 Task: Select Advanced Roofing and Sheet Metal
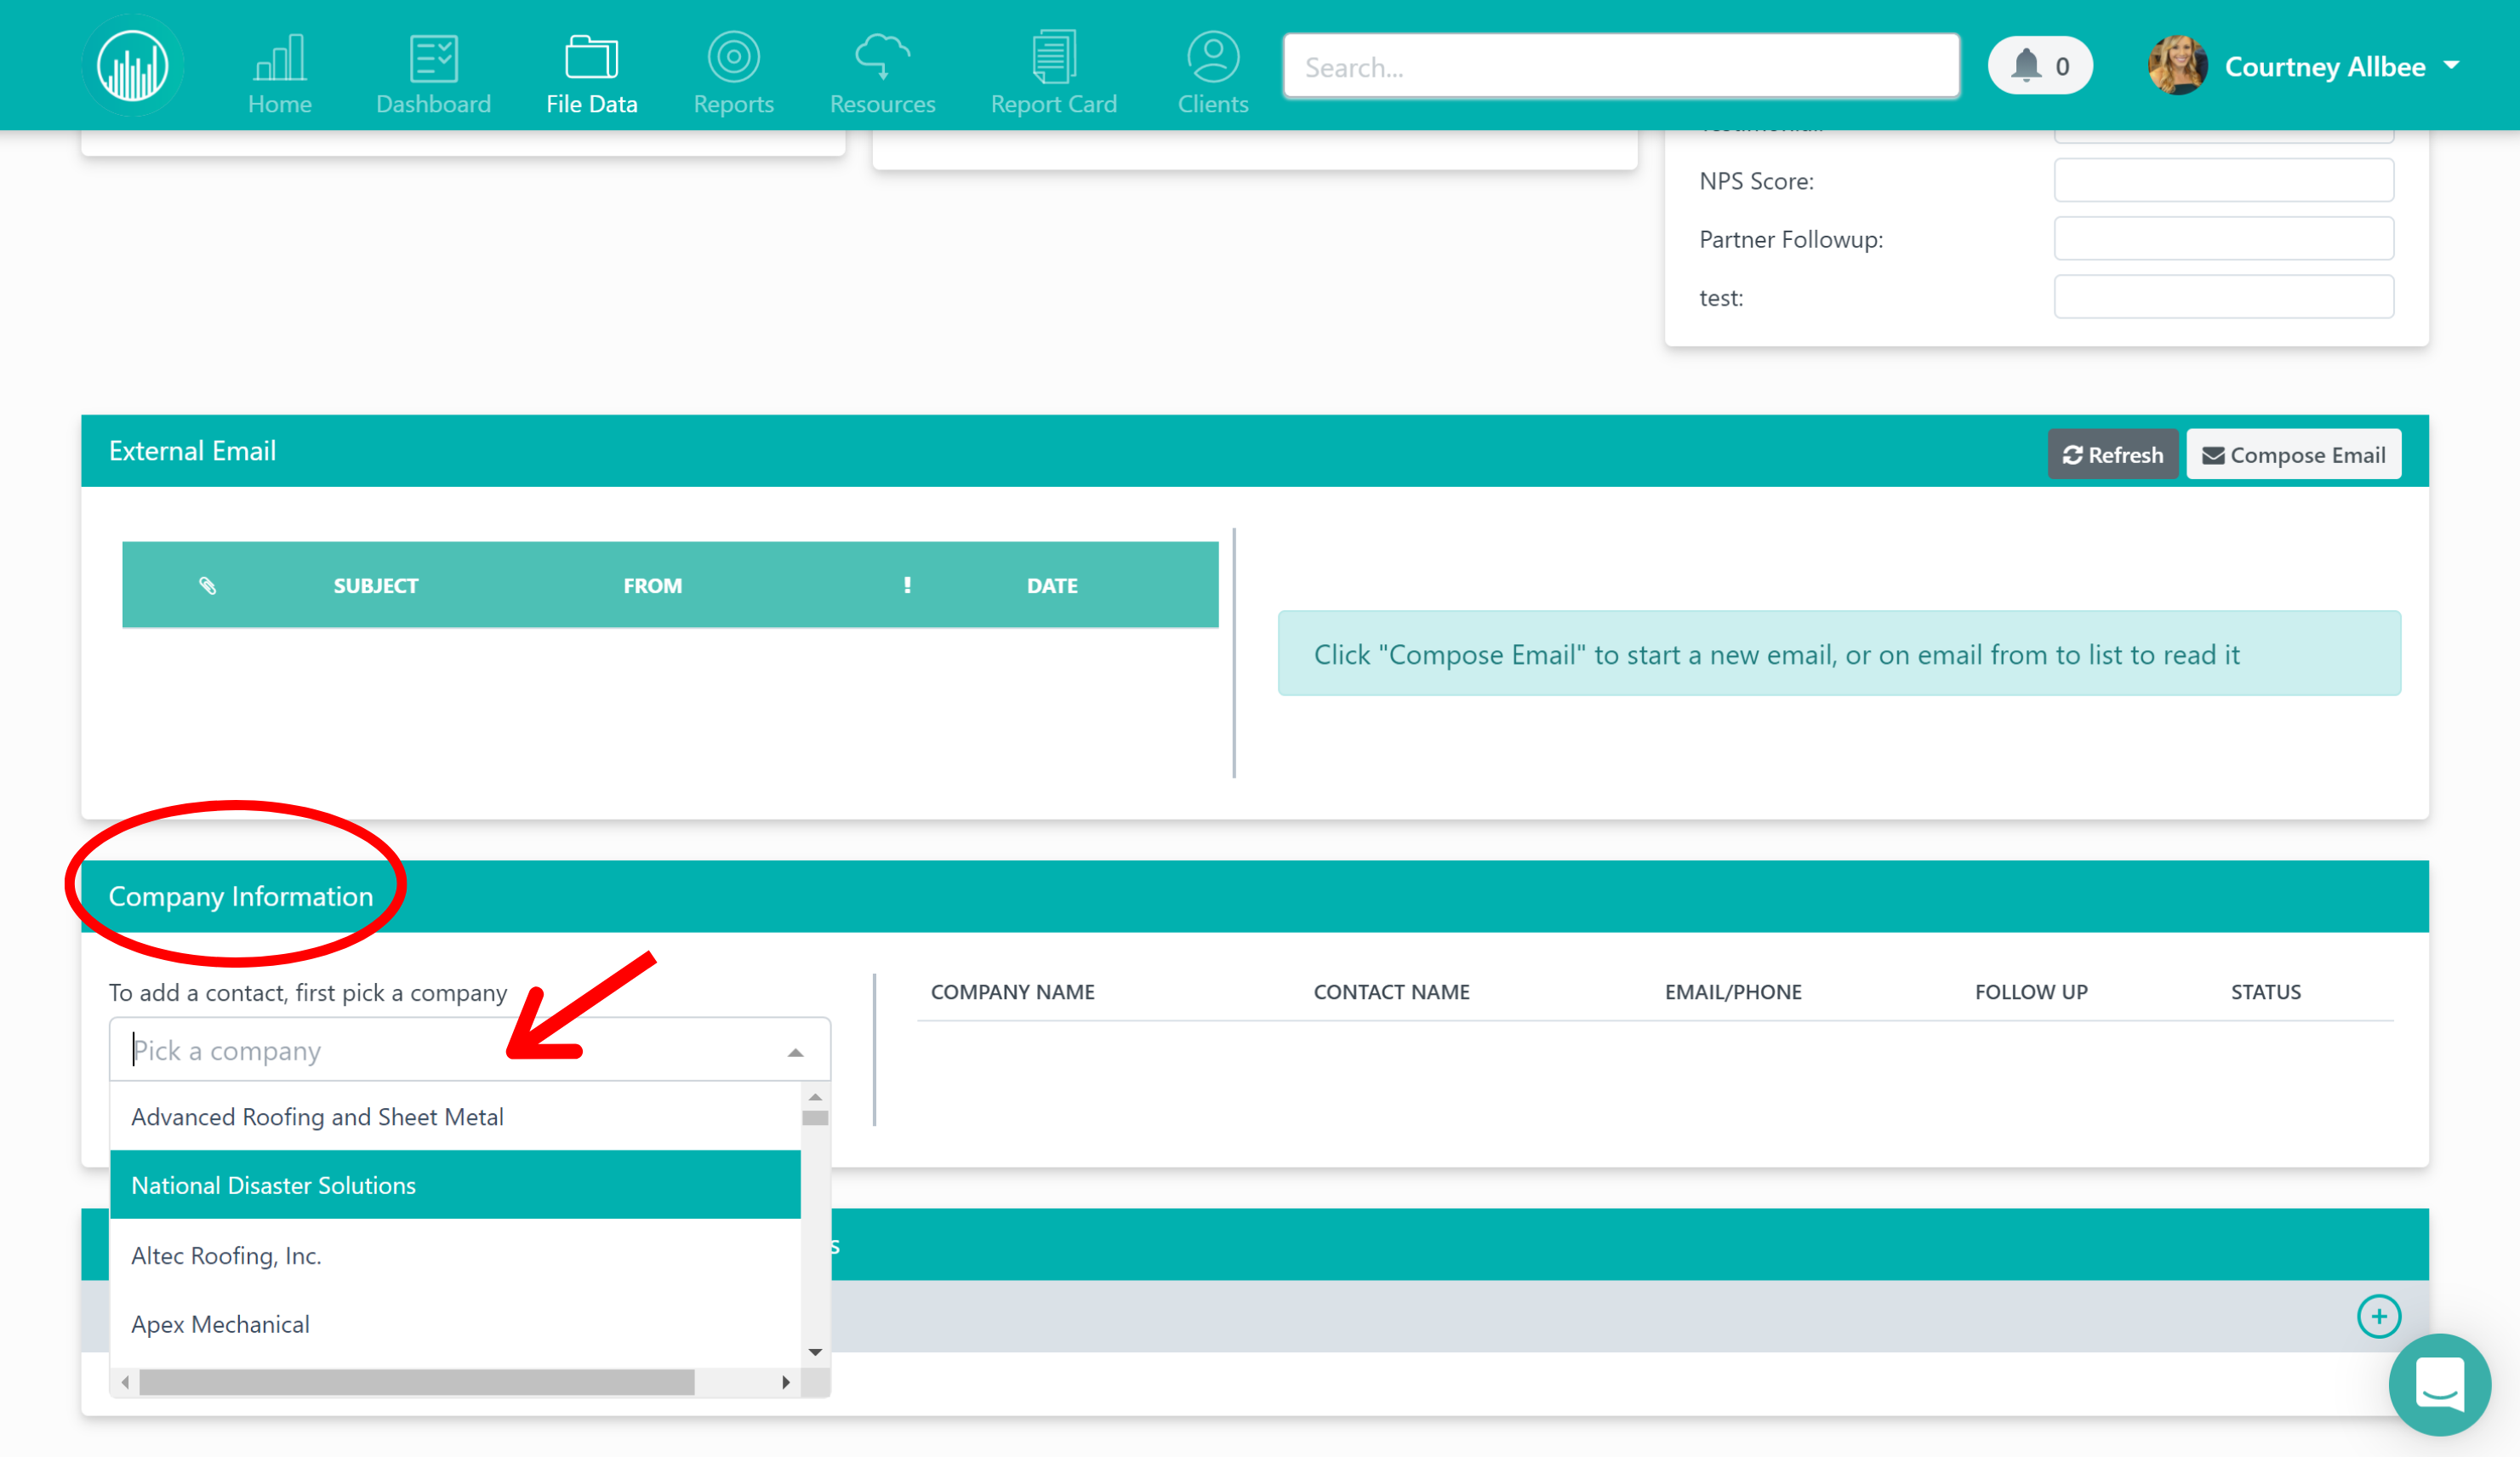(x=455, y=1116)
